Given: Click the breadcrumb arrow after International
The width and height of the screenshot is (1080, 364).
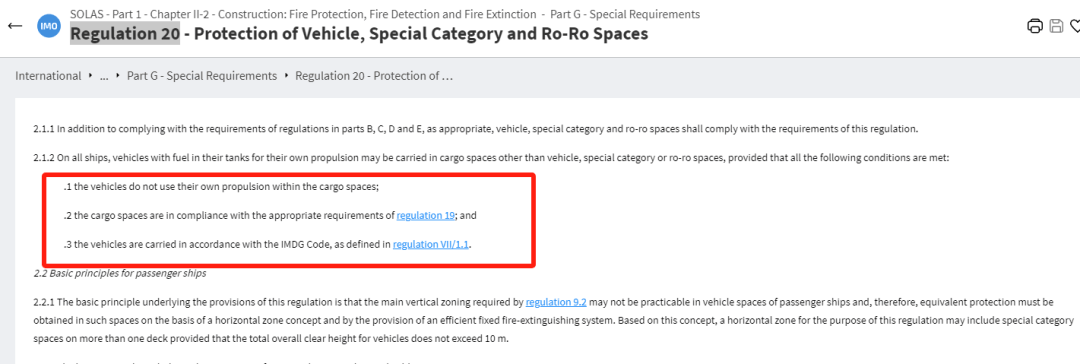Looking at the screenshot, I should (90, 76).
